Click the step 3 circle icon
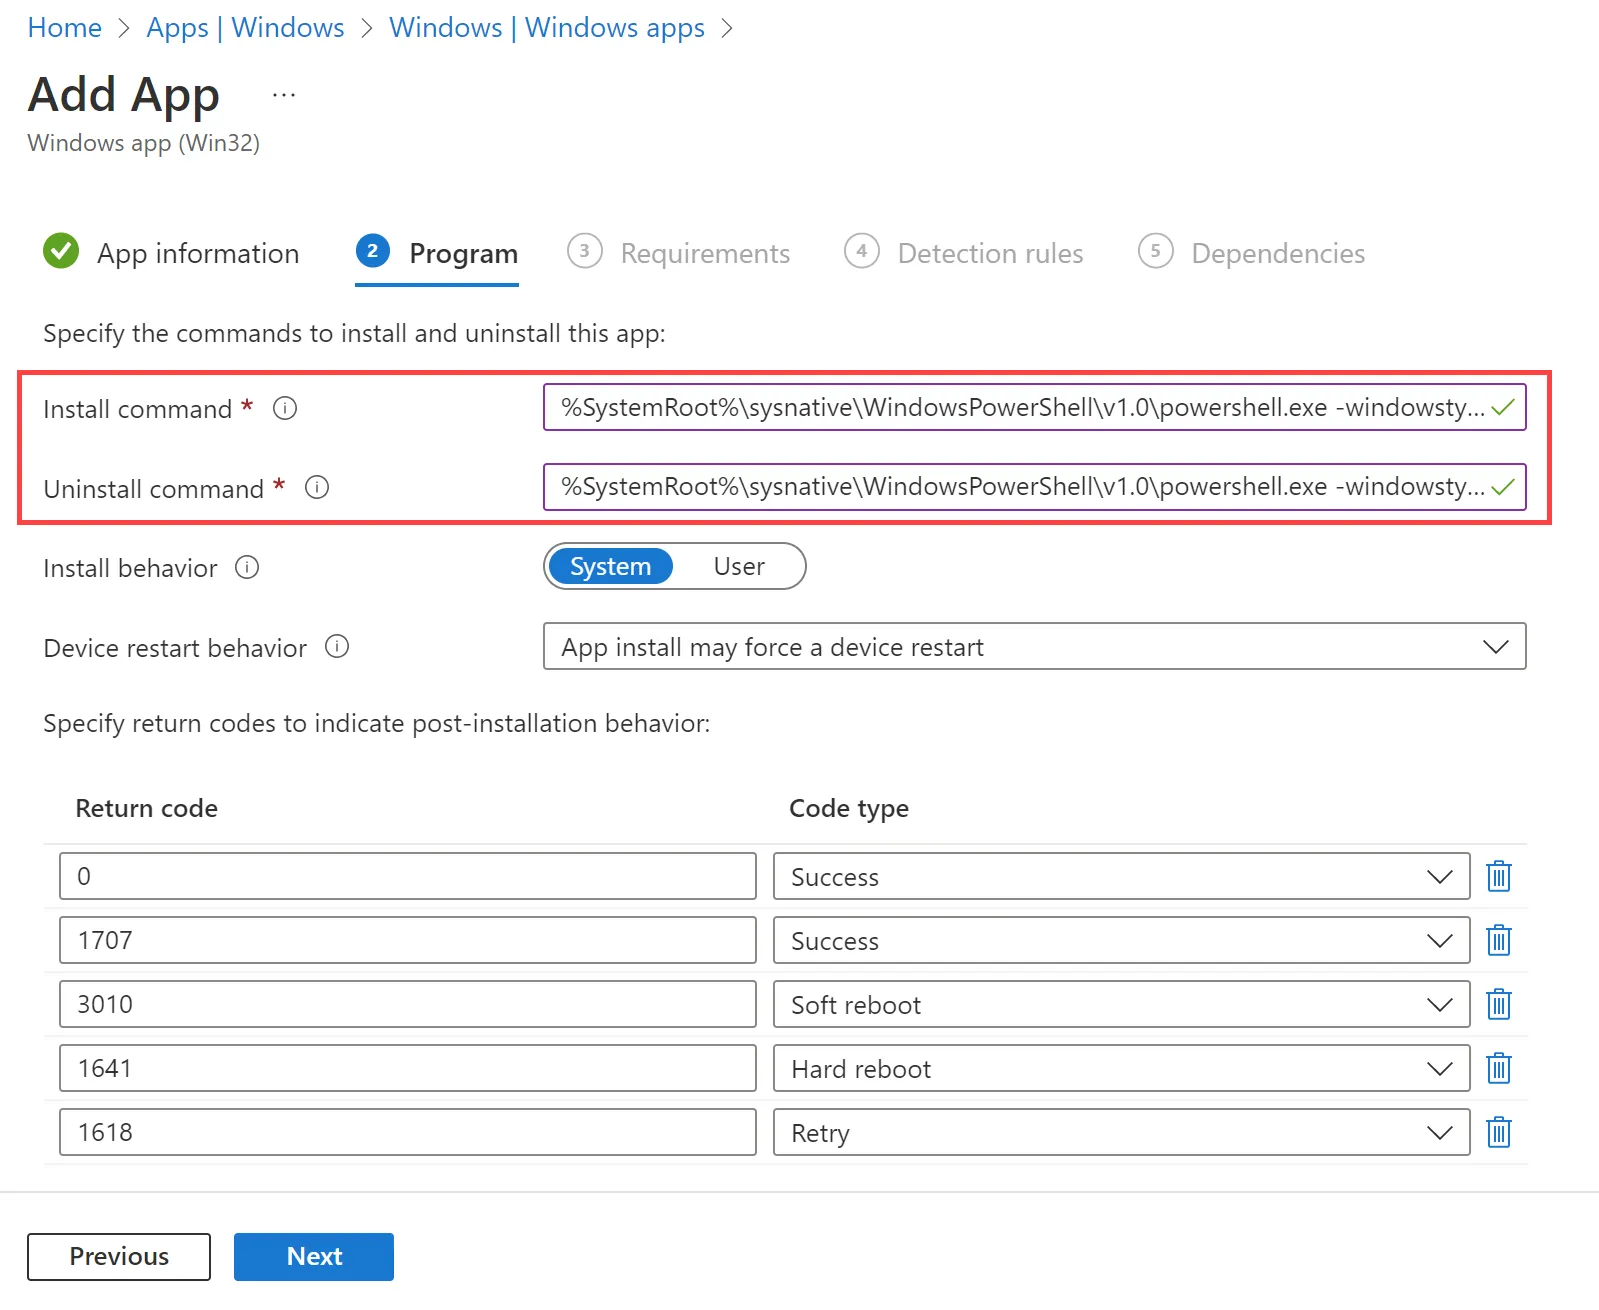Screen dimensions: 1599x1310 pyautogui.click(x=585, y=251)
